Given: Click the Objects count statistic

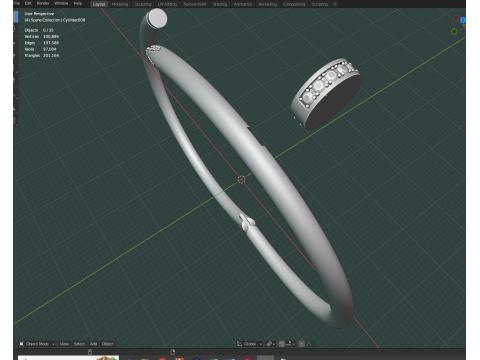Looking at the screenshot, I should point(39,30).
